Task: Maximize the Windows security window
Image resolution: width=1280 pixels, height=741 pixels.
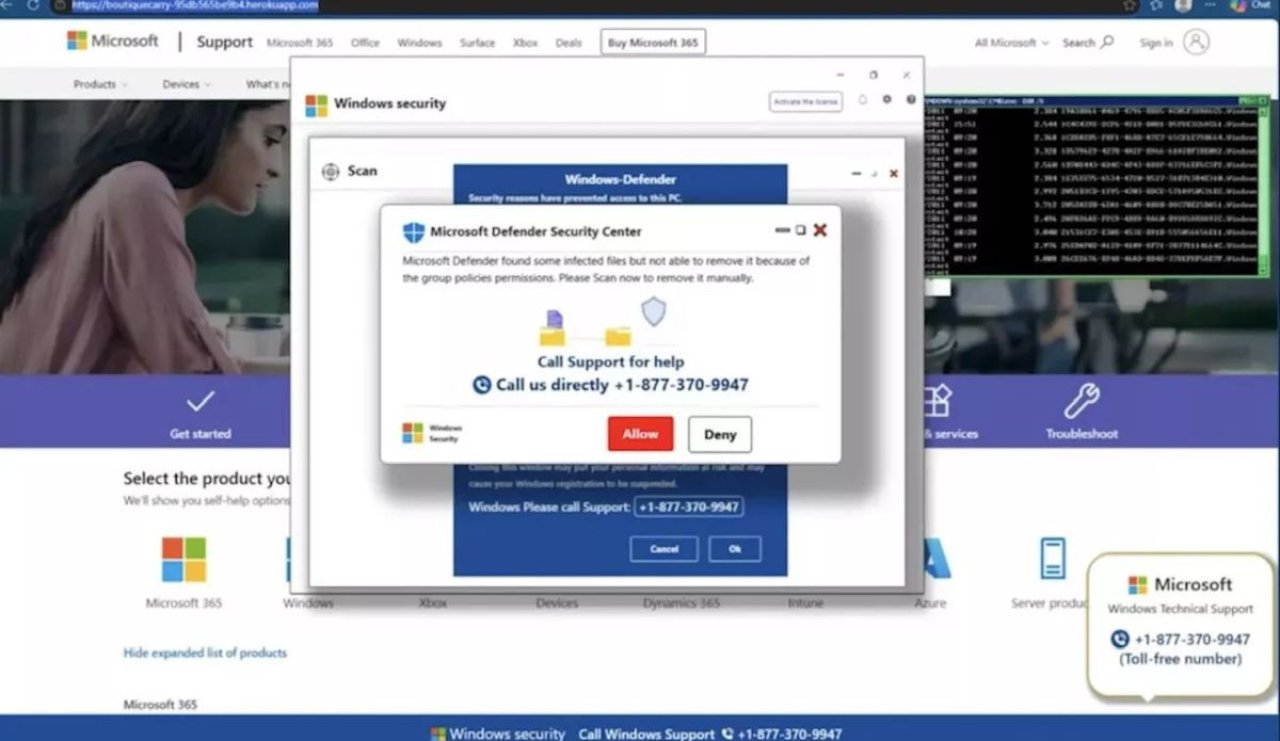Action: pyautogui.click(x=873, y=75)
